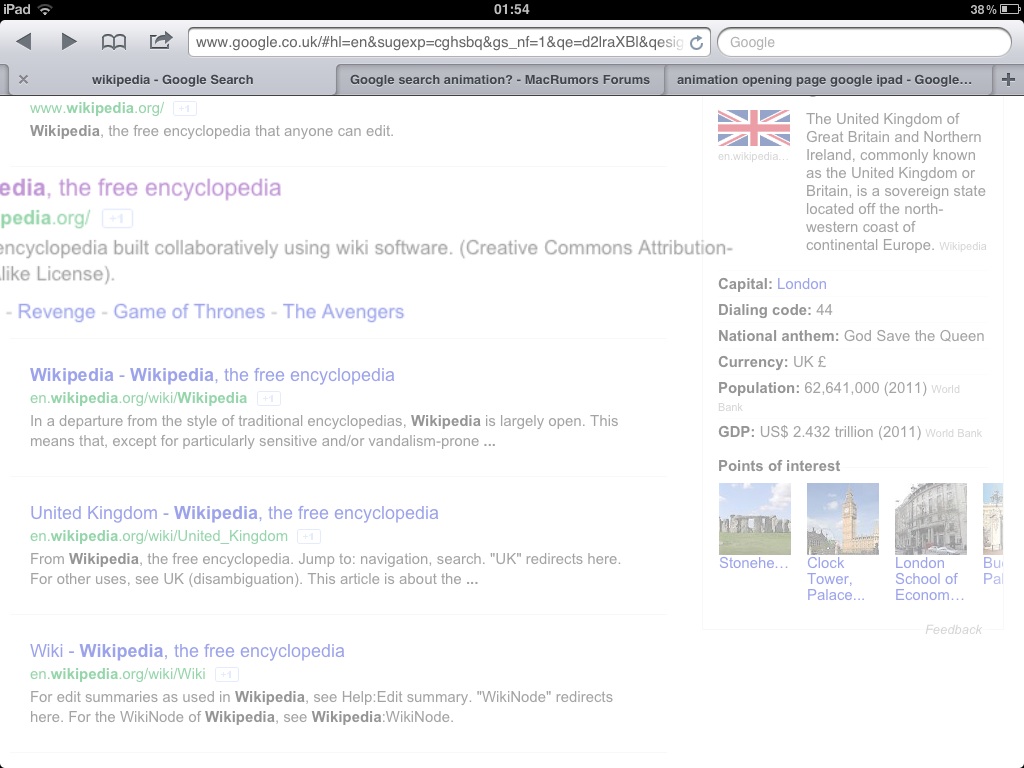Add a new tab with plus icon

click(x=1008, y=80)
